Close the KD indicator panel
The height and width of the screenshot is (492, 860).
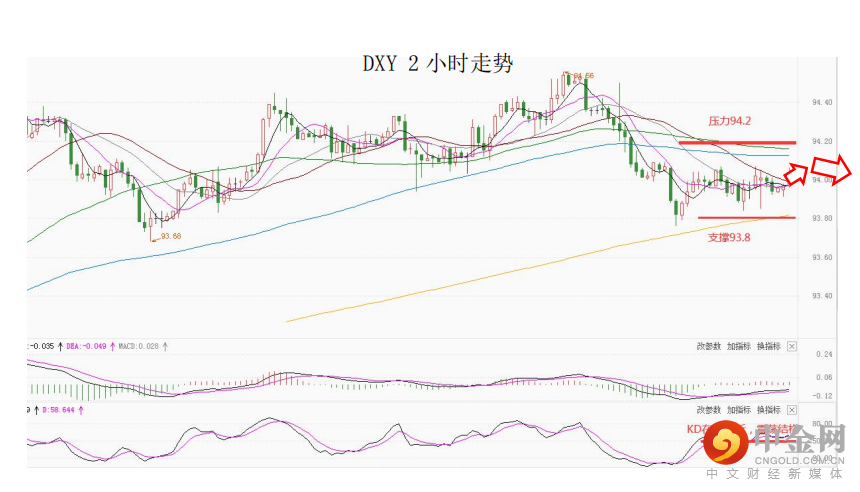pyautogui.click(x=791, y=410)
